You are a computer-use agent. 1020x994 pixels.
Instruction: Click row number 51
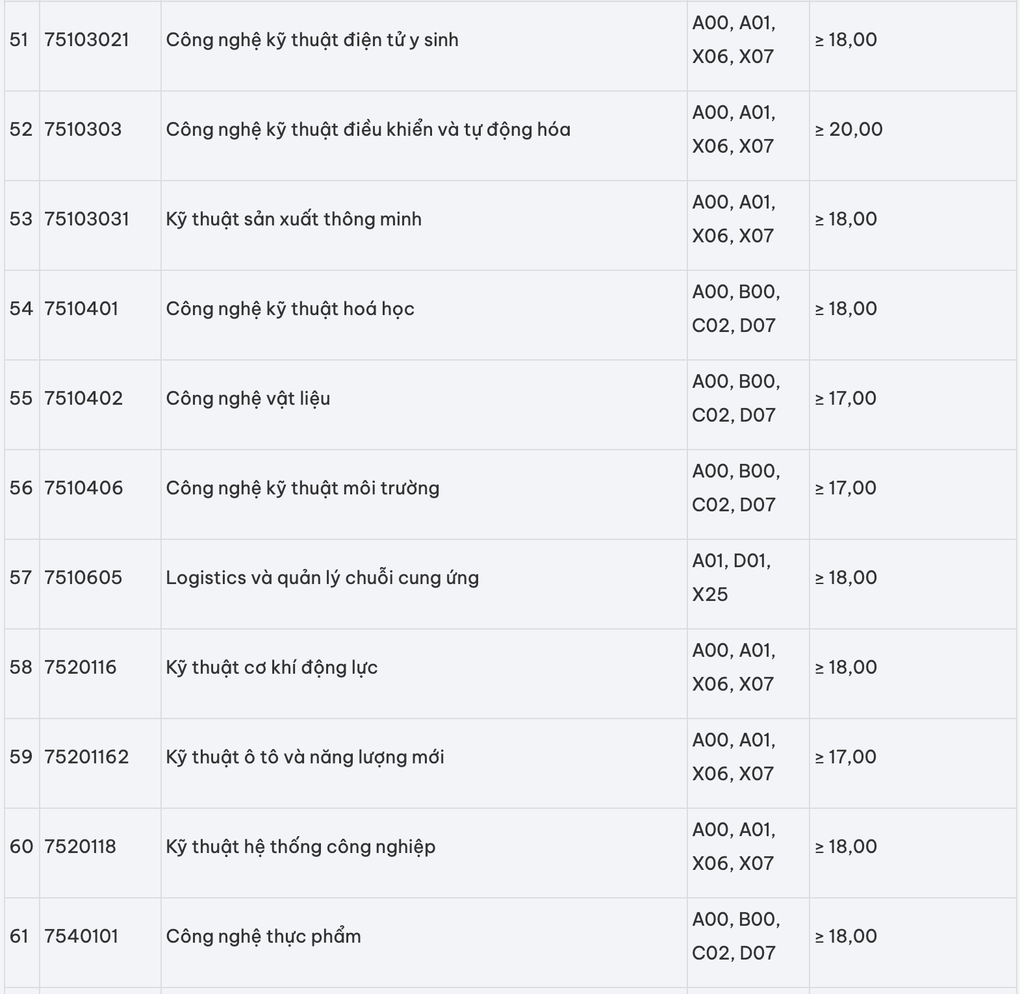[19, 40]
